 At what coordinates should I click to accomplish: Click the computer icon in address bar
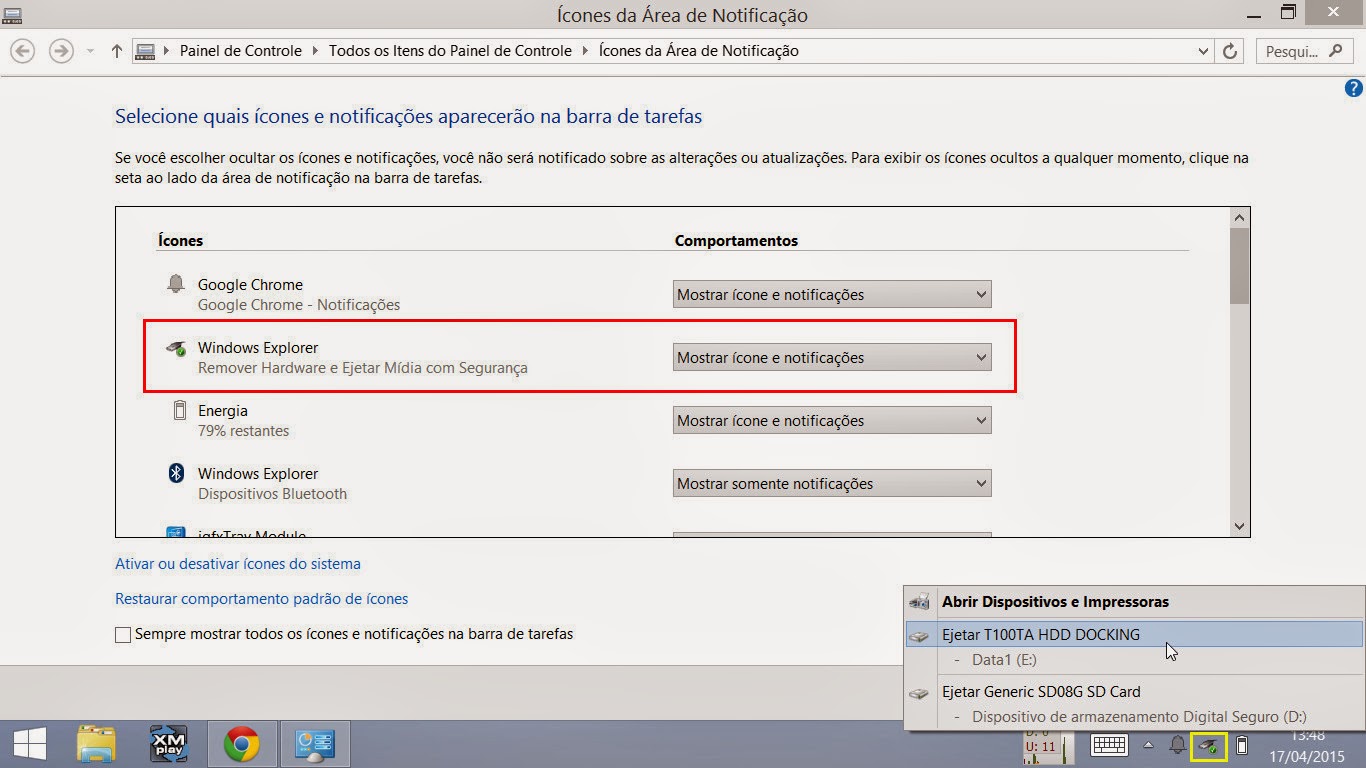[145, 51]
